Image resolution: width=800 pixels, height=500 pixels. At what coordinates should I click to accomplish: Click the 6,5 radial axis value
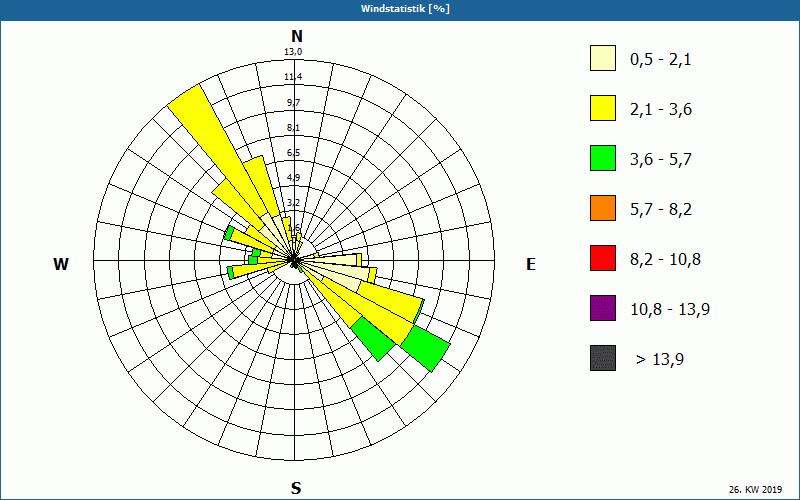point(293,153)
